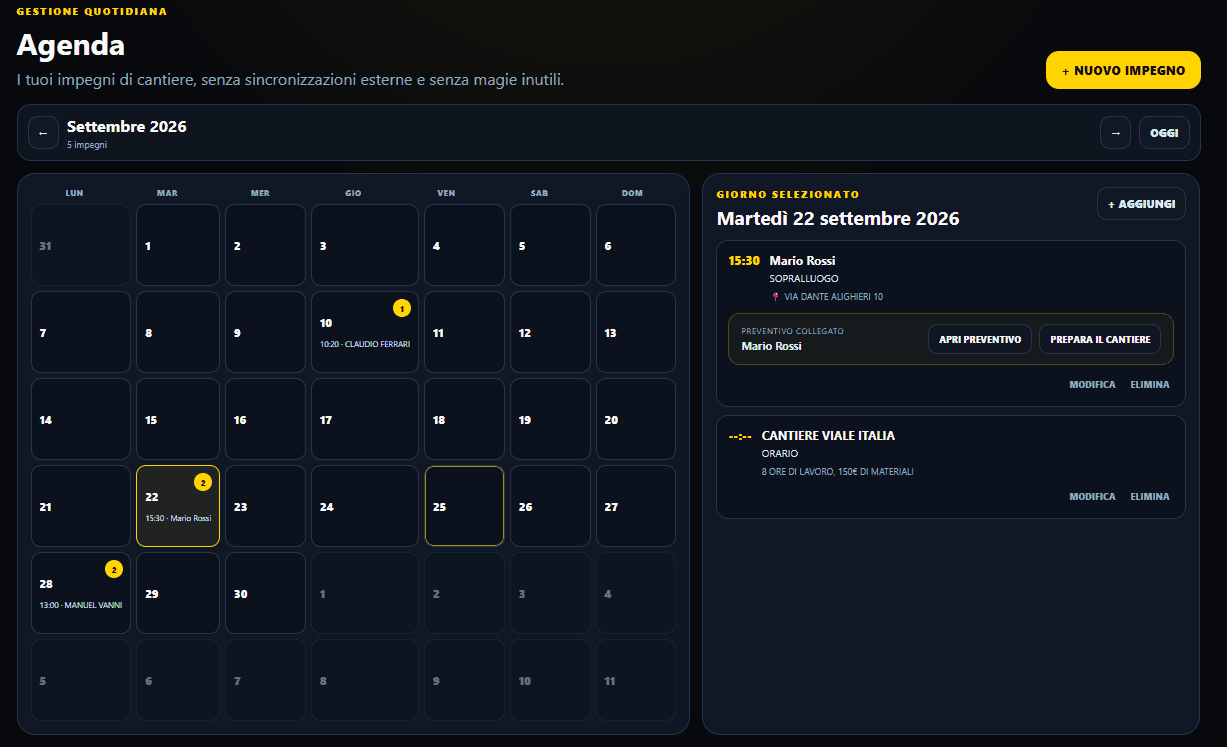Select day 25 in the calendar
This screenshot has width=1227, height=747.
tap(464, 506)
